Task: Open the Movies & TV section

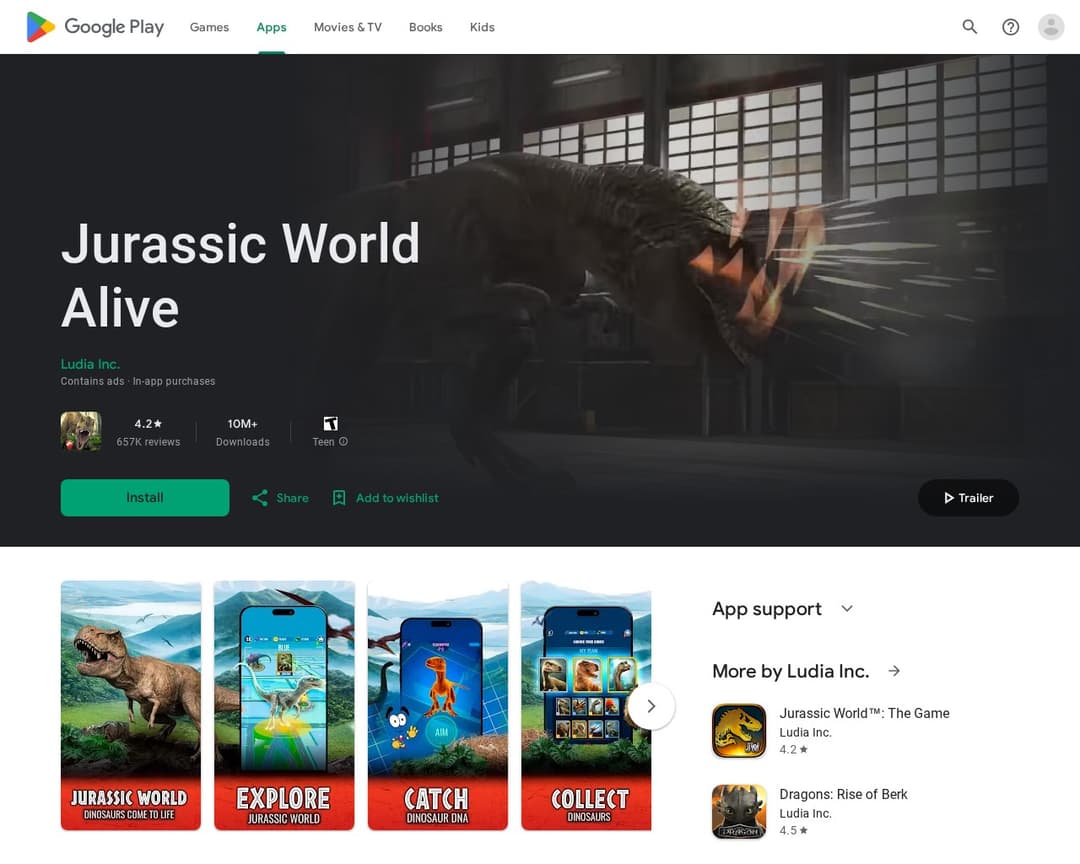Action: coord(347,27)
